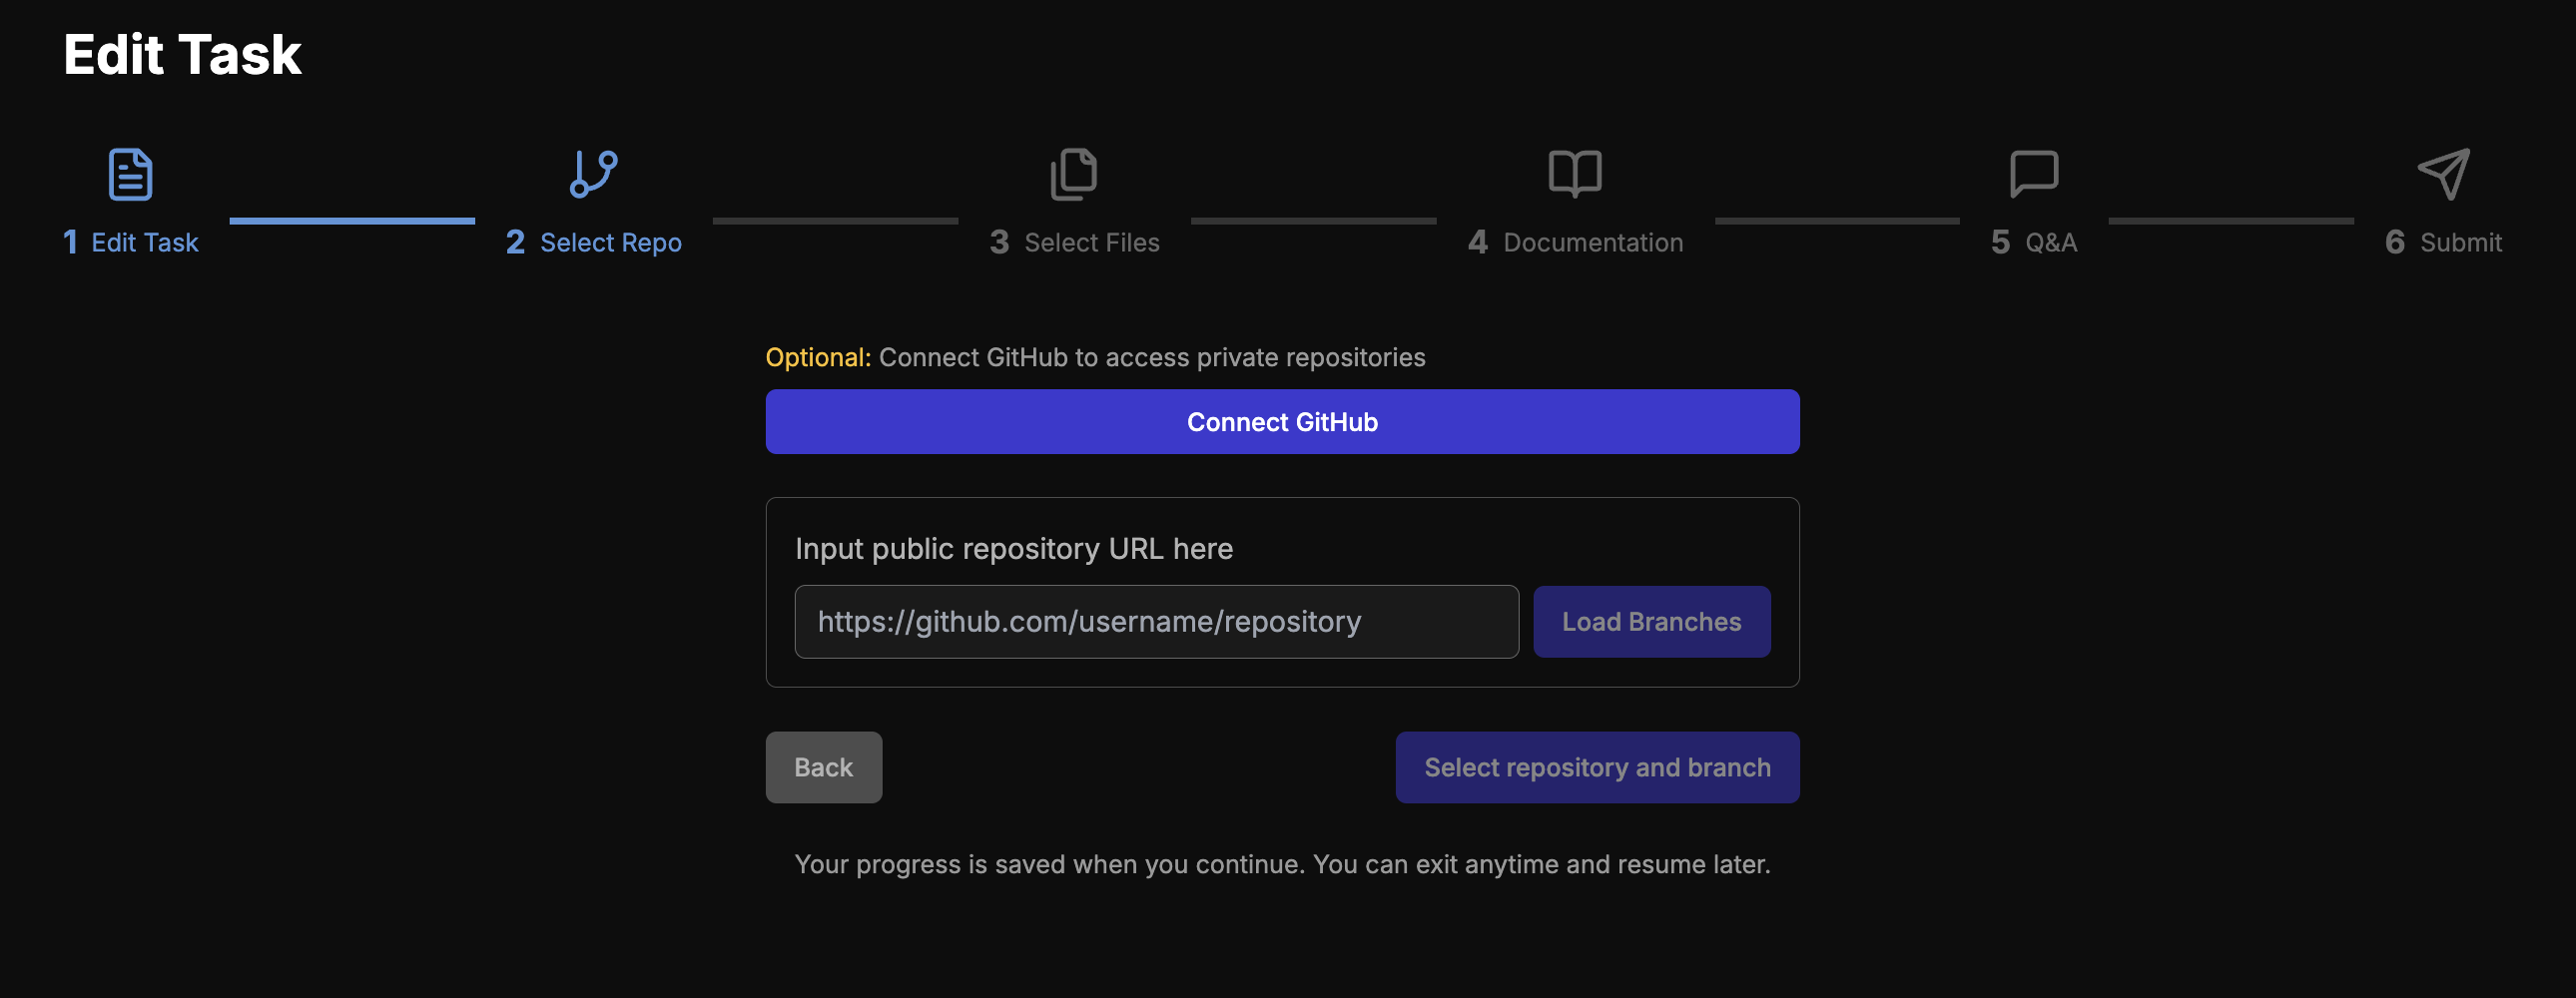Image resolution: width=2576 pixels, height=998 pixels.
Task: Select the step 1 Edit Task label
Action: point(131,242)
